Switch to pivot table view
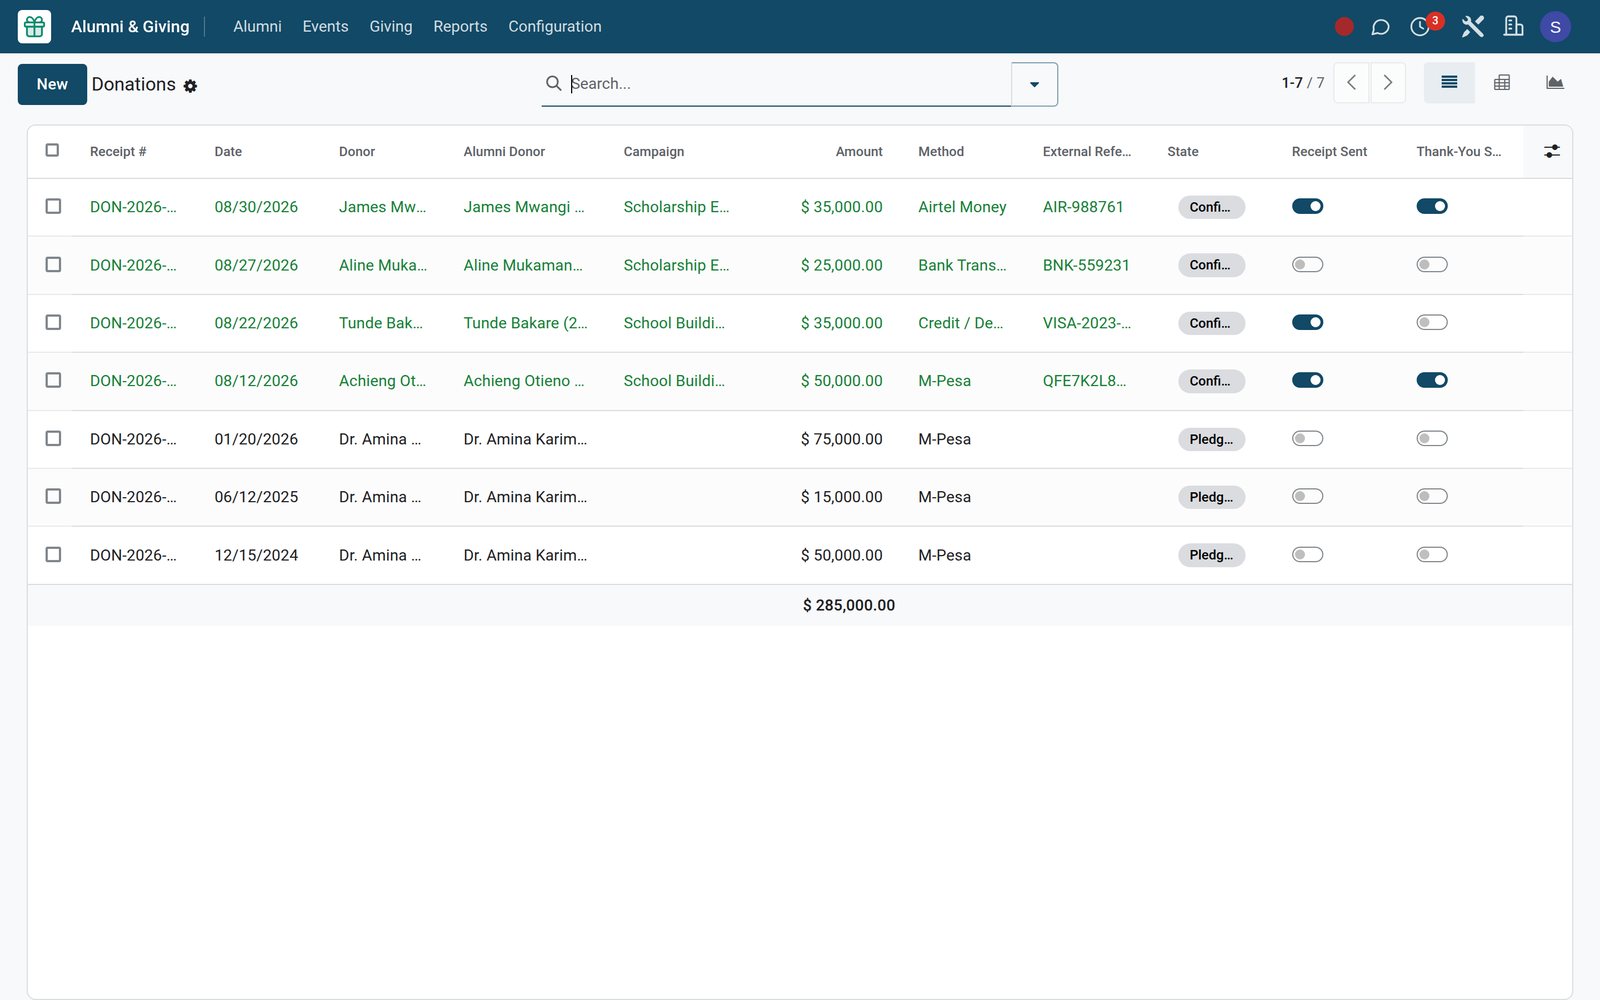The width and height of the screenshot is (1600, 1000). pyautogui.click(x=1502, y=83)
